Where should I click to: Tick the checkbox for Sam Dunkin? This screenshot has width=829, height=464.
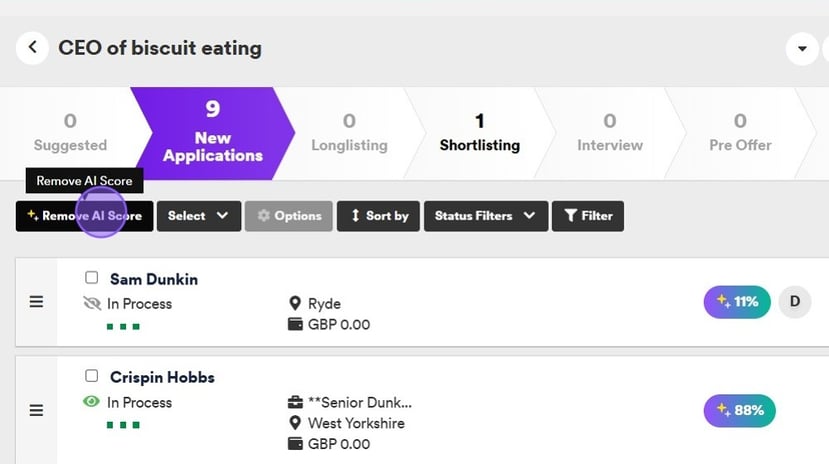[x=92, y=278]
